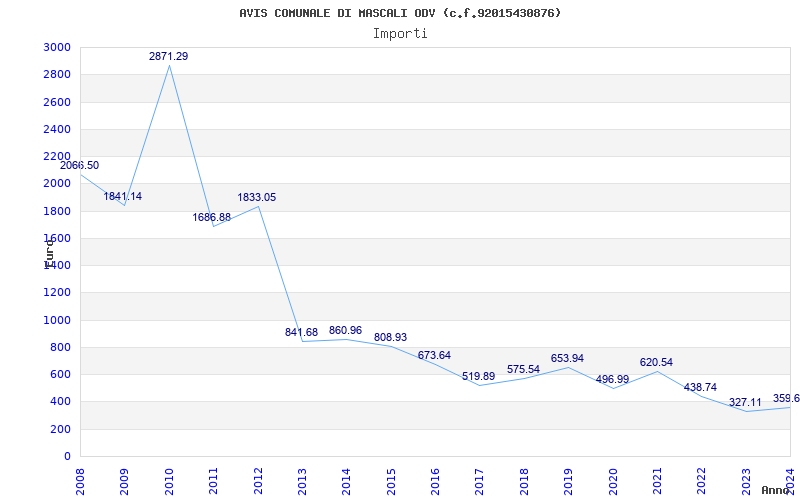The image size is (800, 500).
Task: Click the 1200 y-axis tick label
Action: point(58,293)
